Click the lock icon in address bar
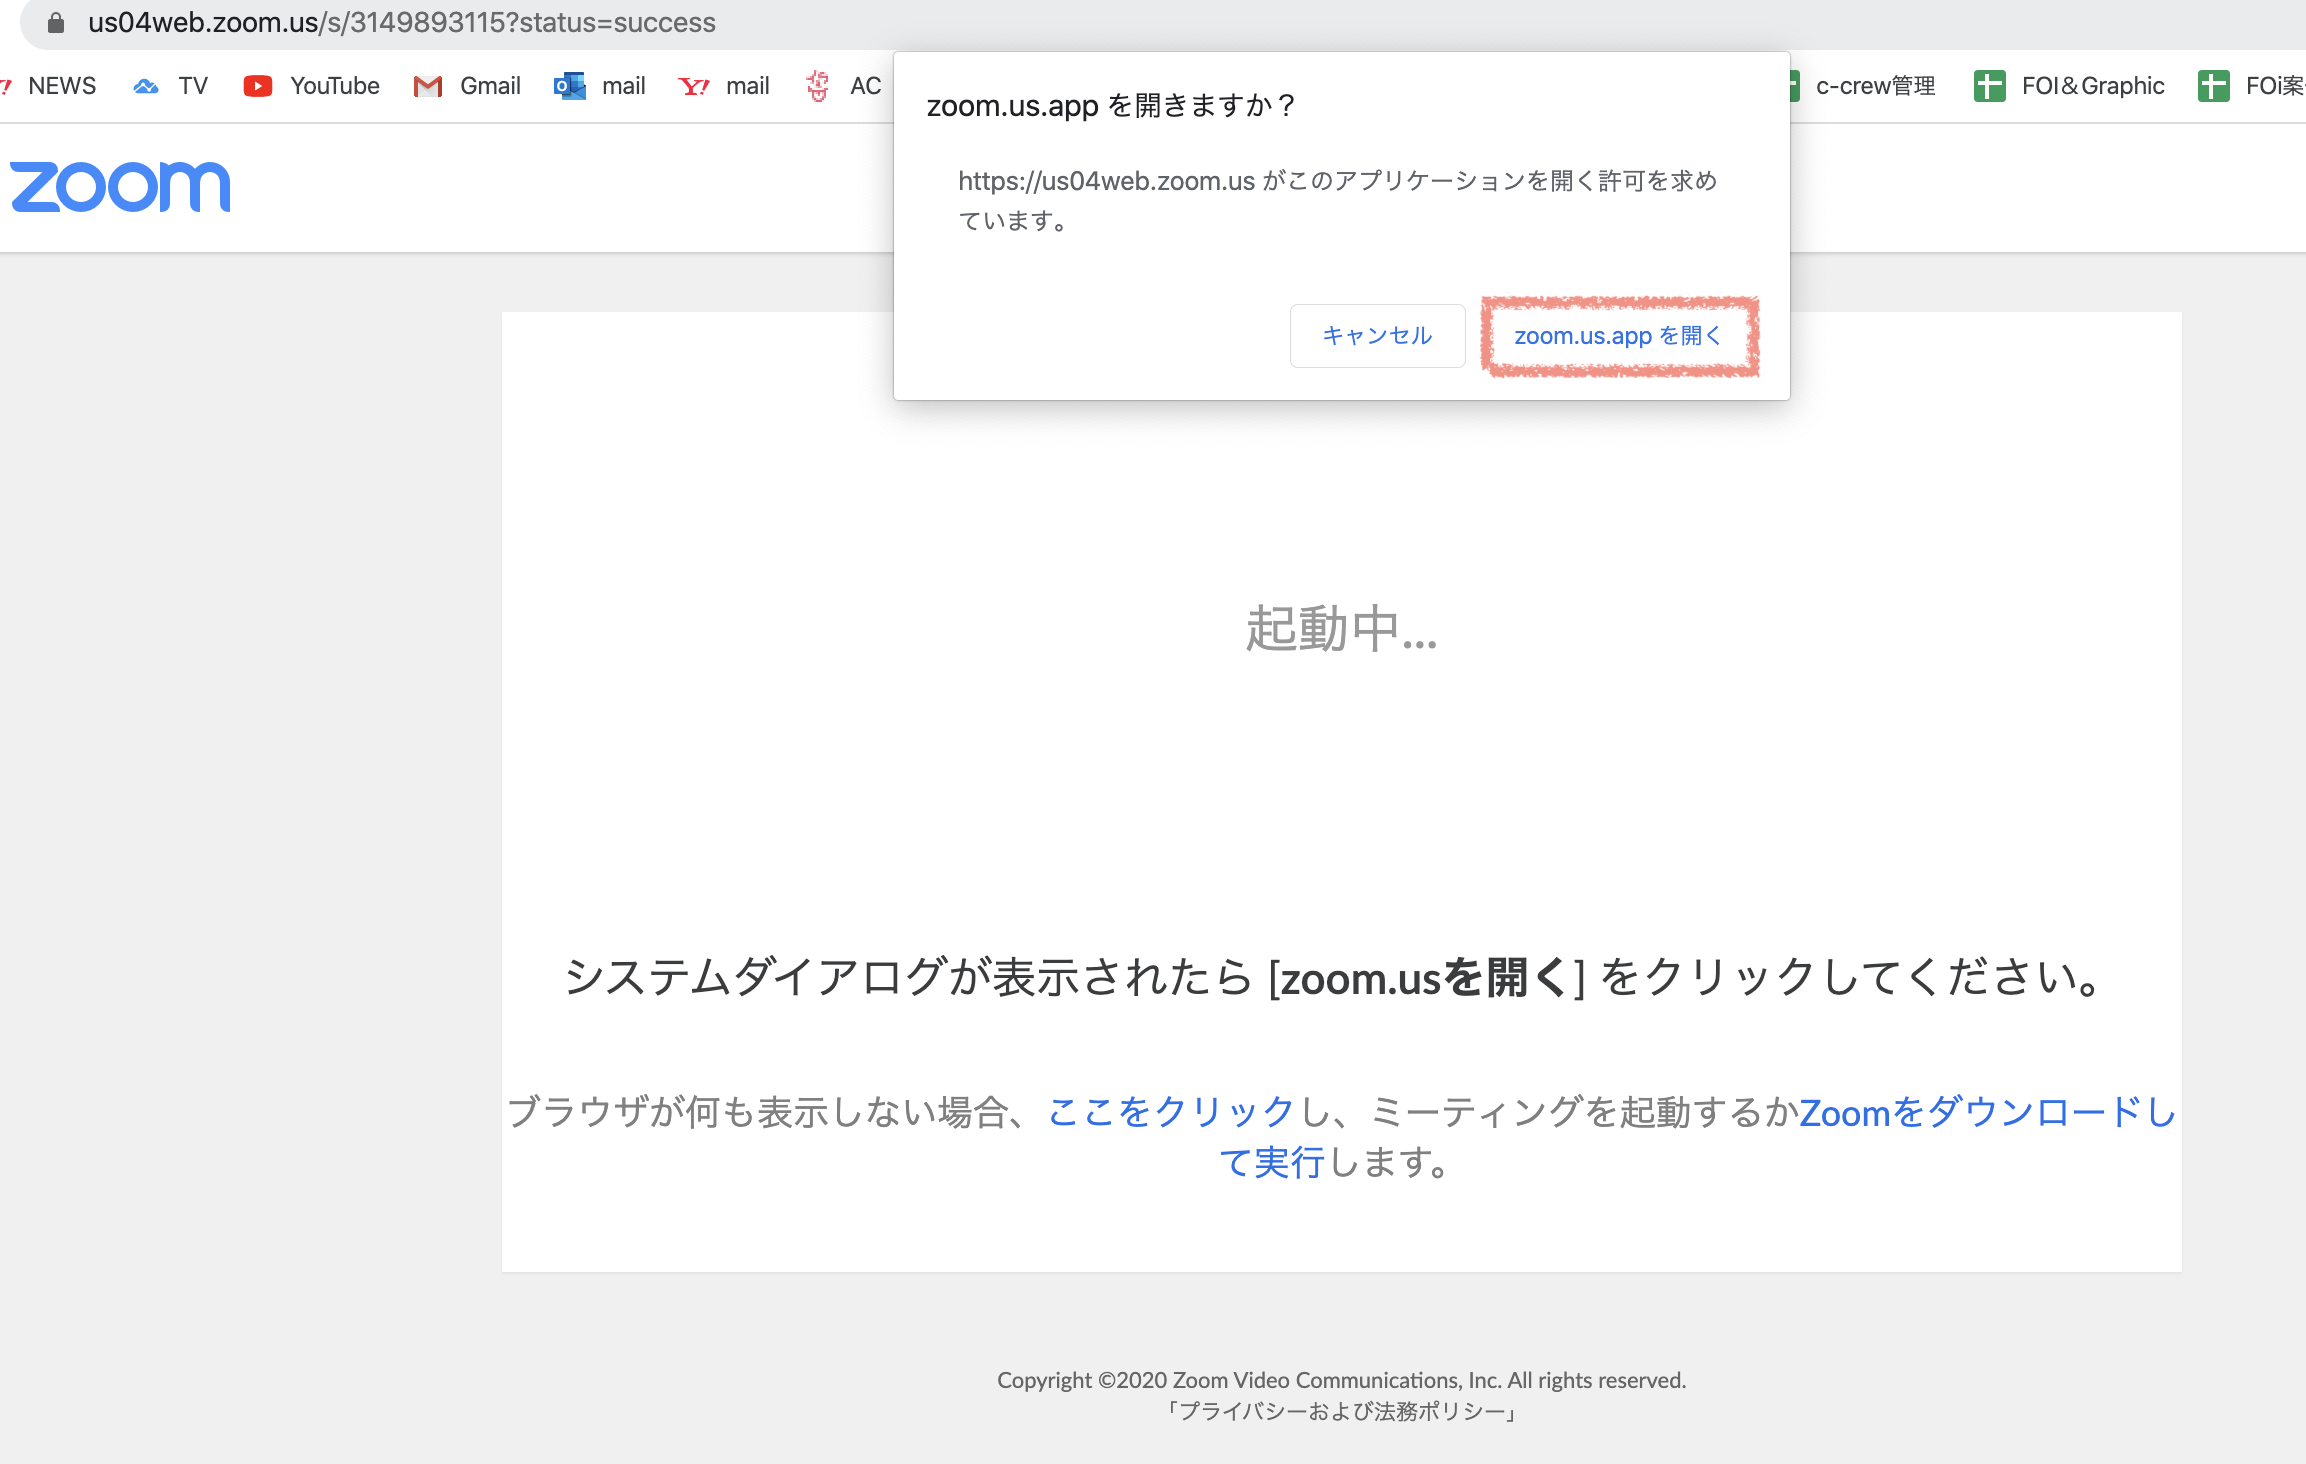 56,22
